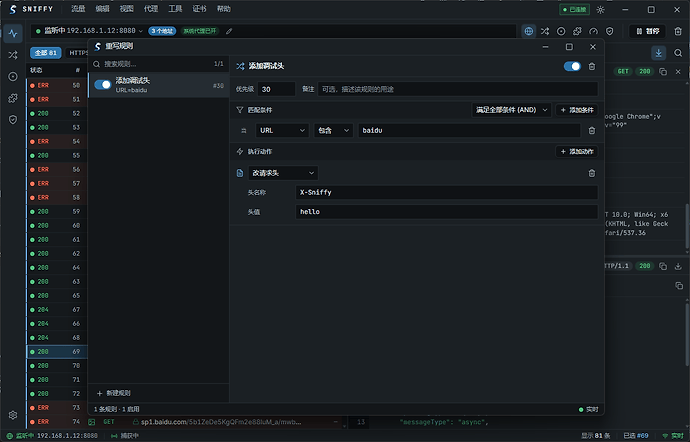Viewport: 690px width, 442px height.
Task: Open the 证书 menu
Action: coord(199,9)
